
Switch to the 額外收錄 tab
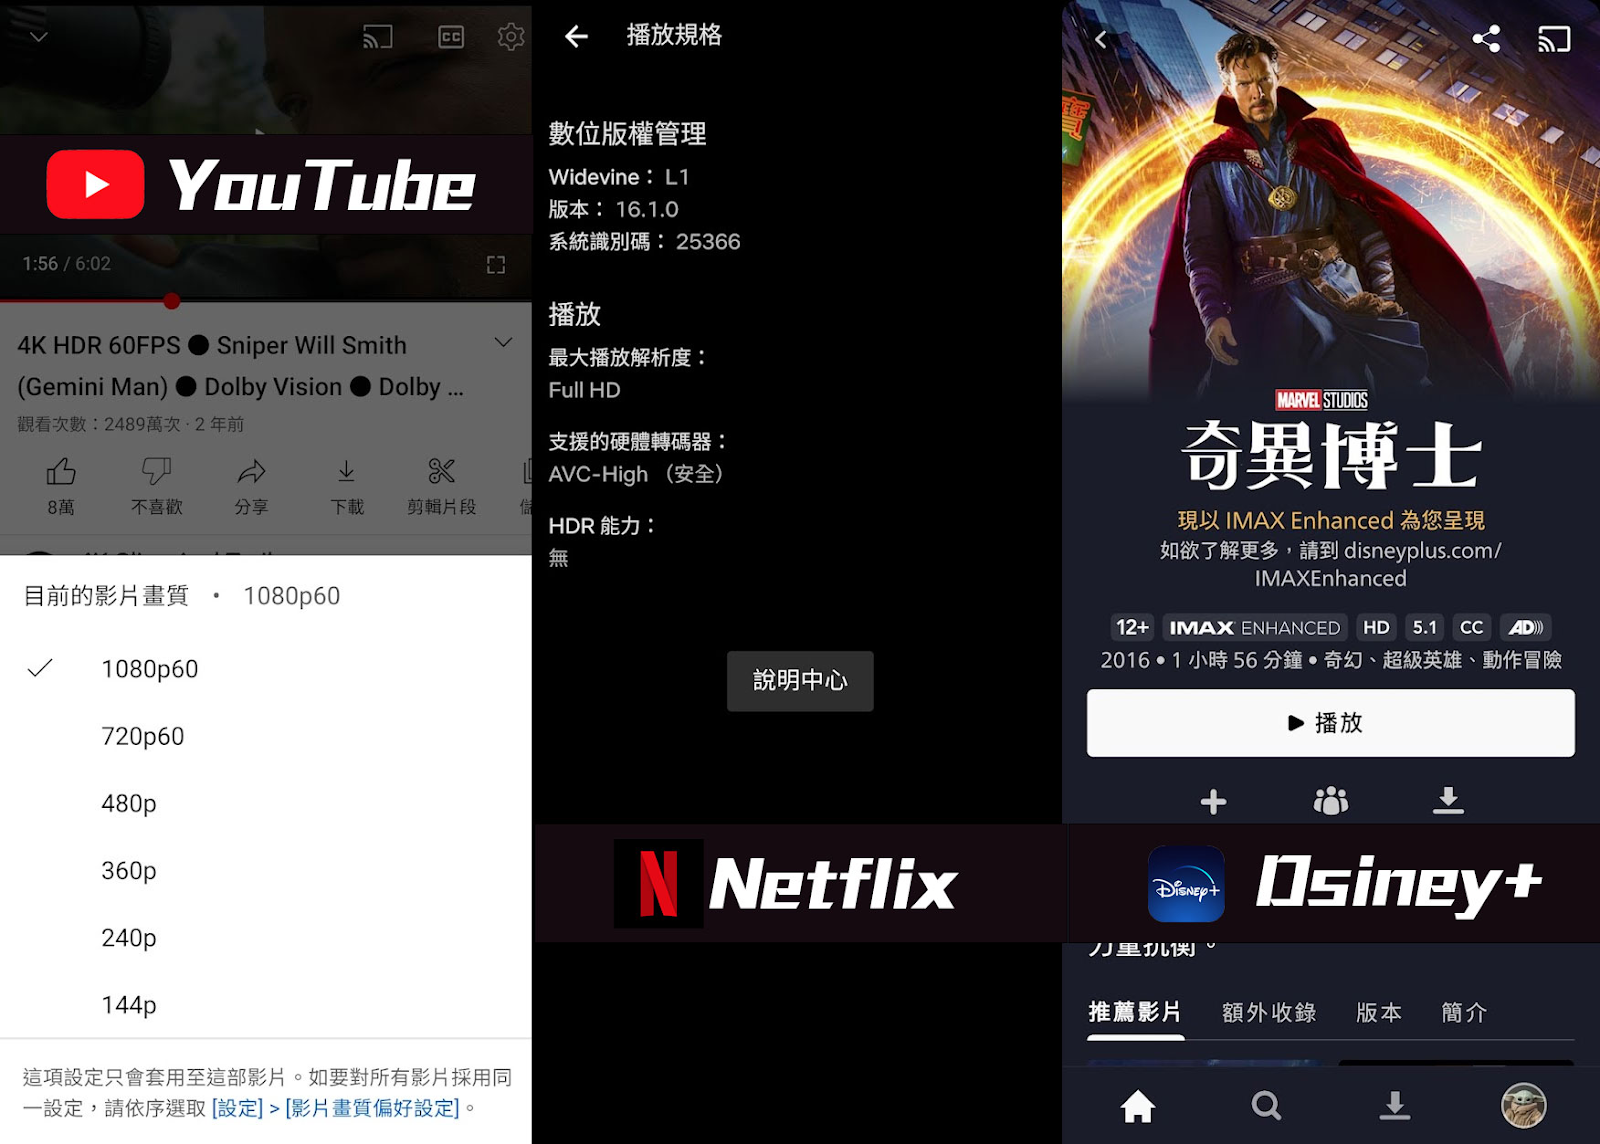pos(1269,1012)
